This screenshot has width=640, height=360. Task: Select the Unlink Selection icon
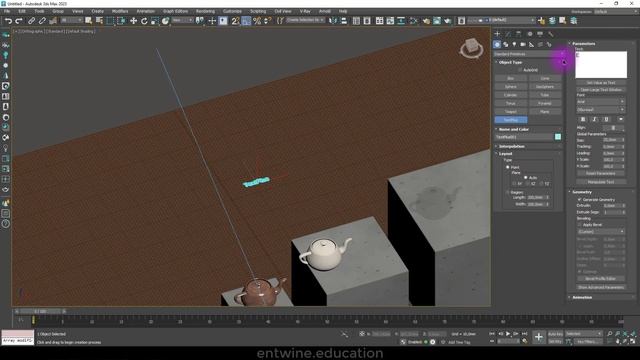(42, 21)
